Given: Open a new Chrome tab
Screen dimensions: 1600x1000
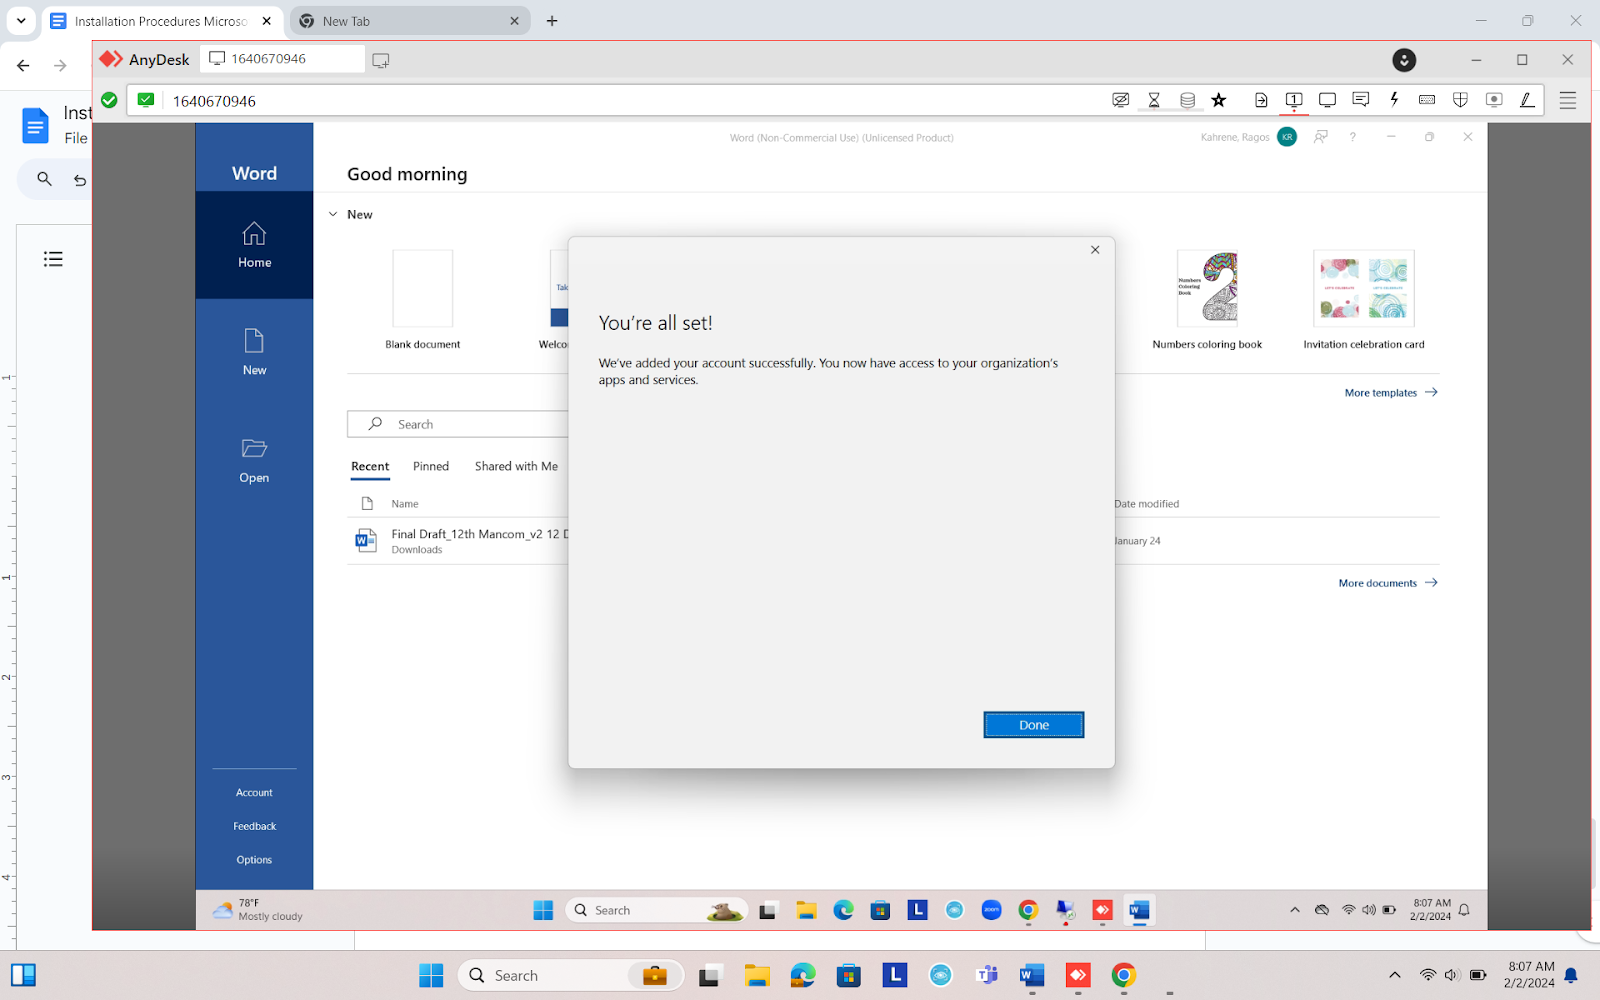Looking at the screenshot, I should [x=552, y=21].
